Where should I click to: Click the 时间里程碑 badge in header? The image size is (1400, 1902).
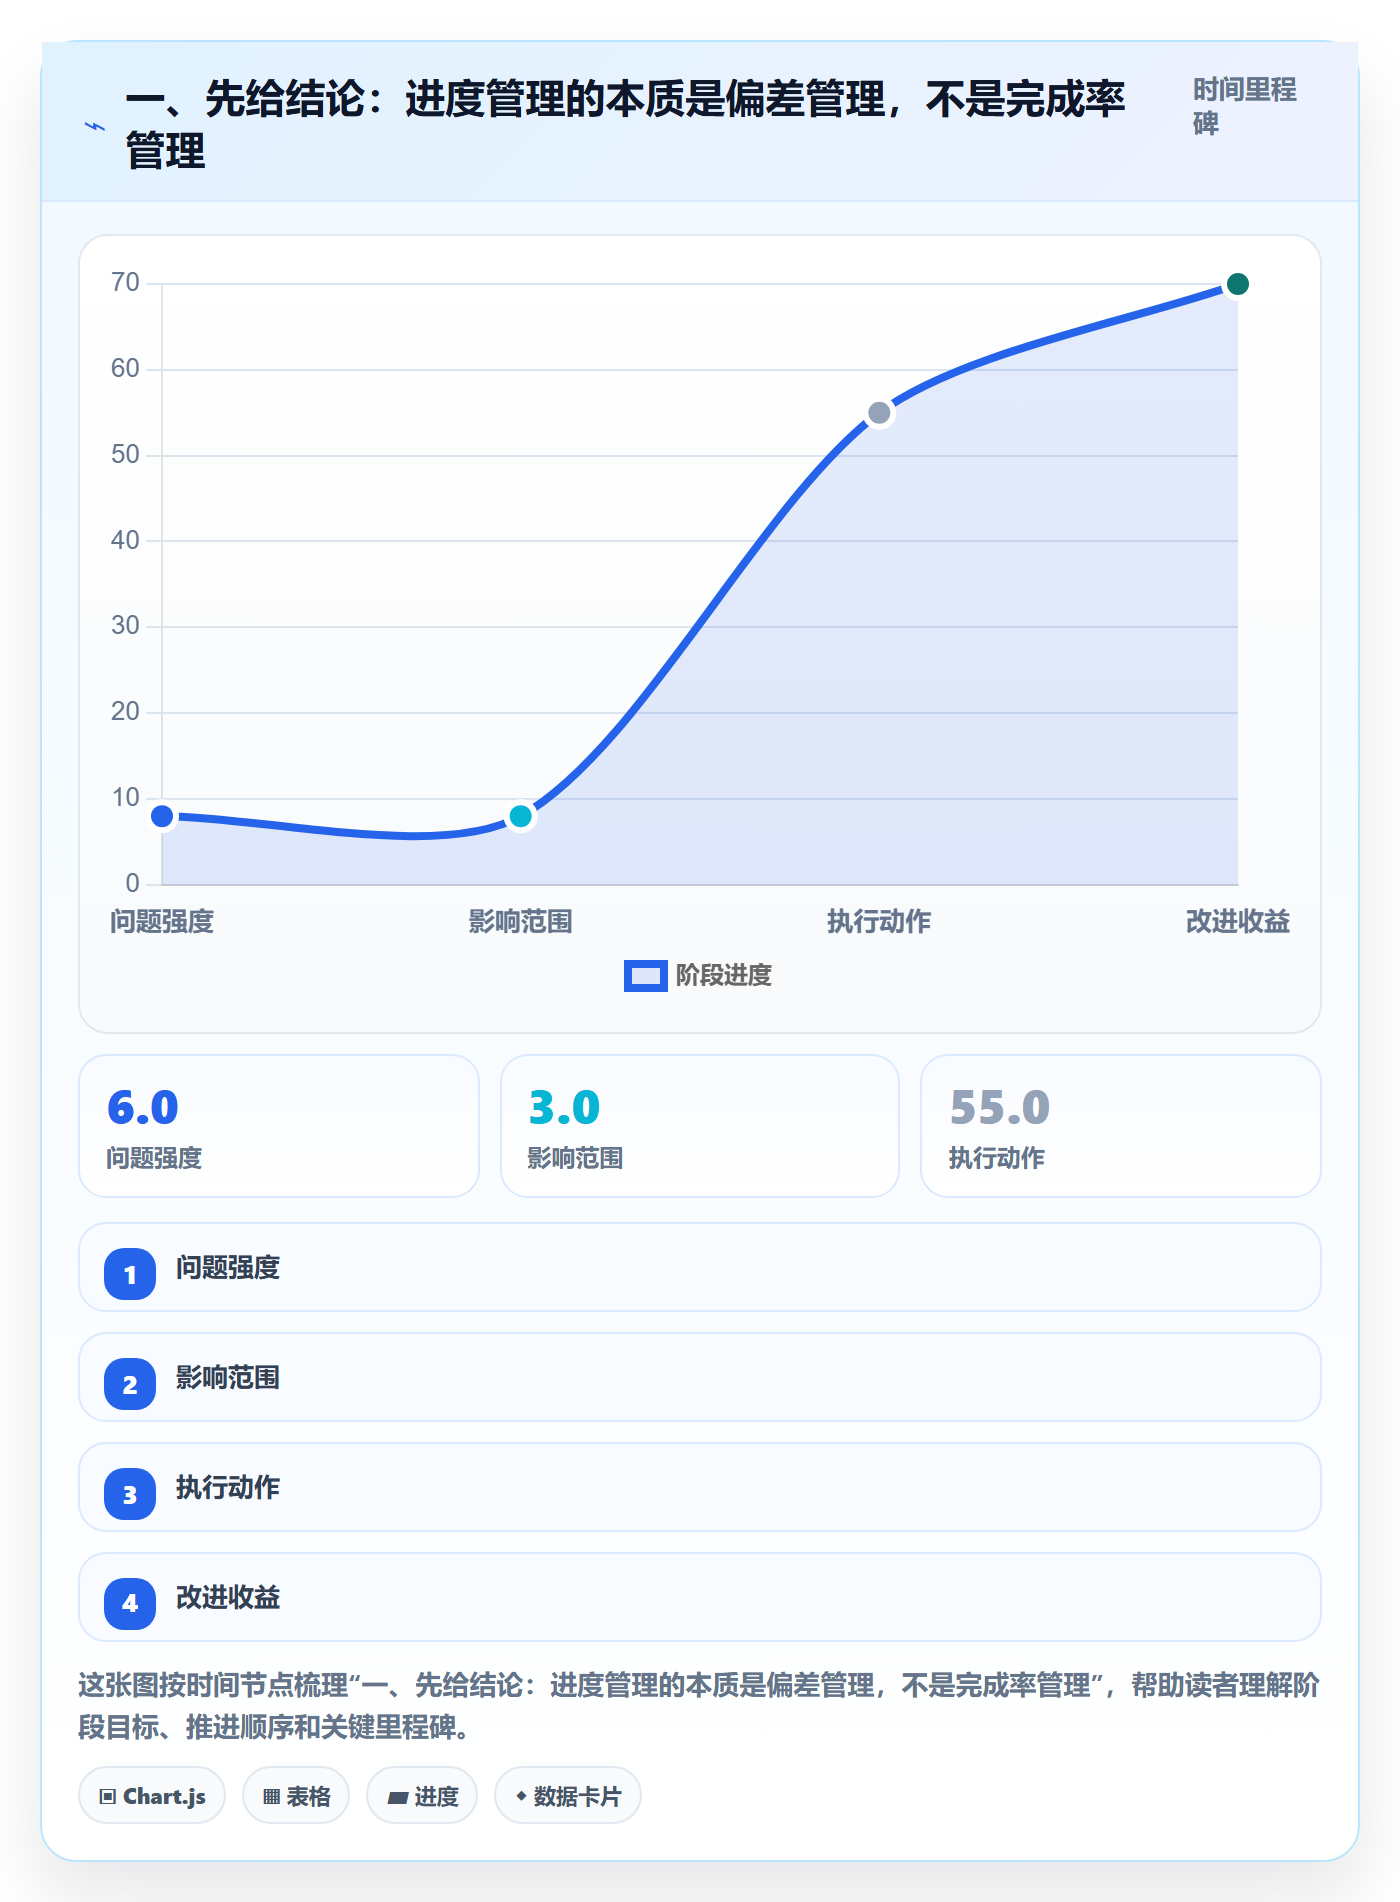click(x=1244, y=106)
